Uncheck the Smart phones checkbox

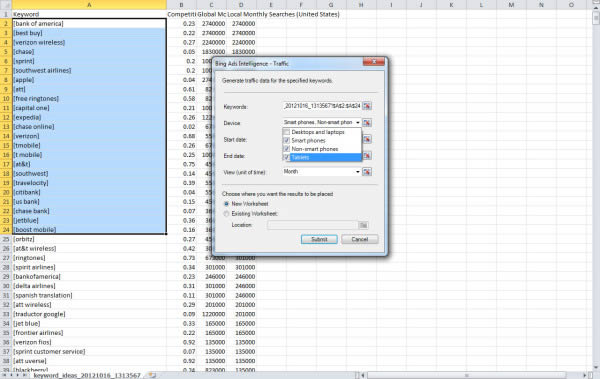(x=286, y=140)
